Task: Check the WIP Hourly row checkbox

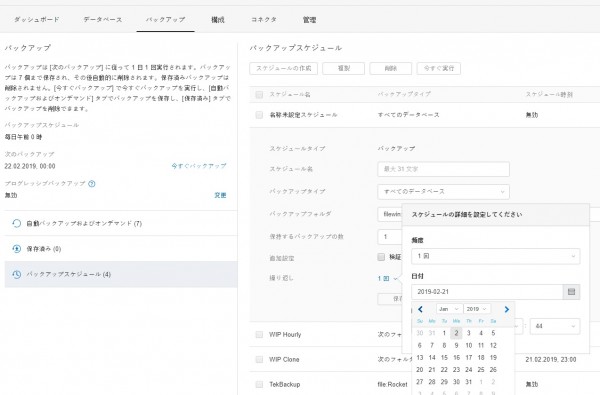Action: 259,335
